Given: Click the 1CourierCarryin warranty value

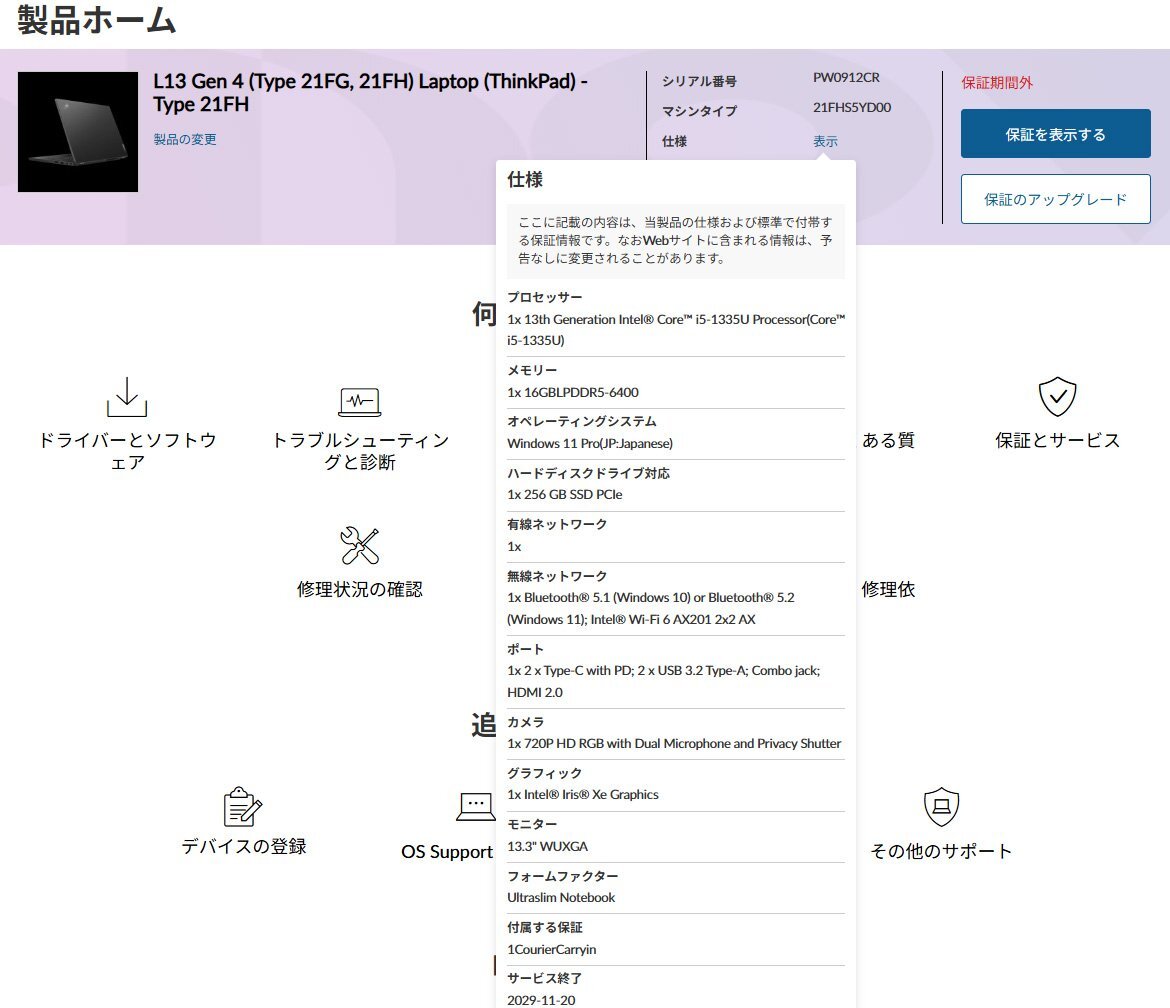Looking at the screenshot, I should pyautogui.click(x=551, y=949).
